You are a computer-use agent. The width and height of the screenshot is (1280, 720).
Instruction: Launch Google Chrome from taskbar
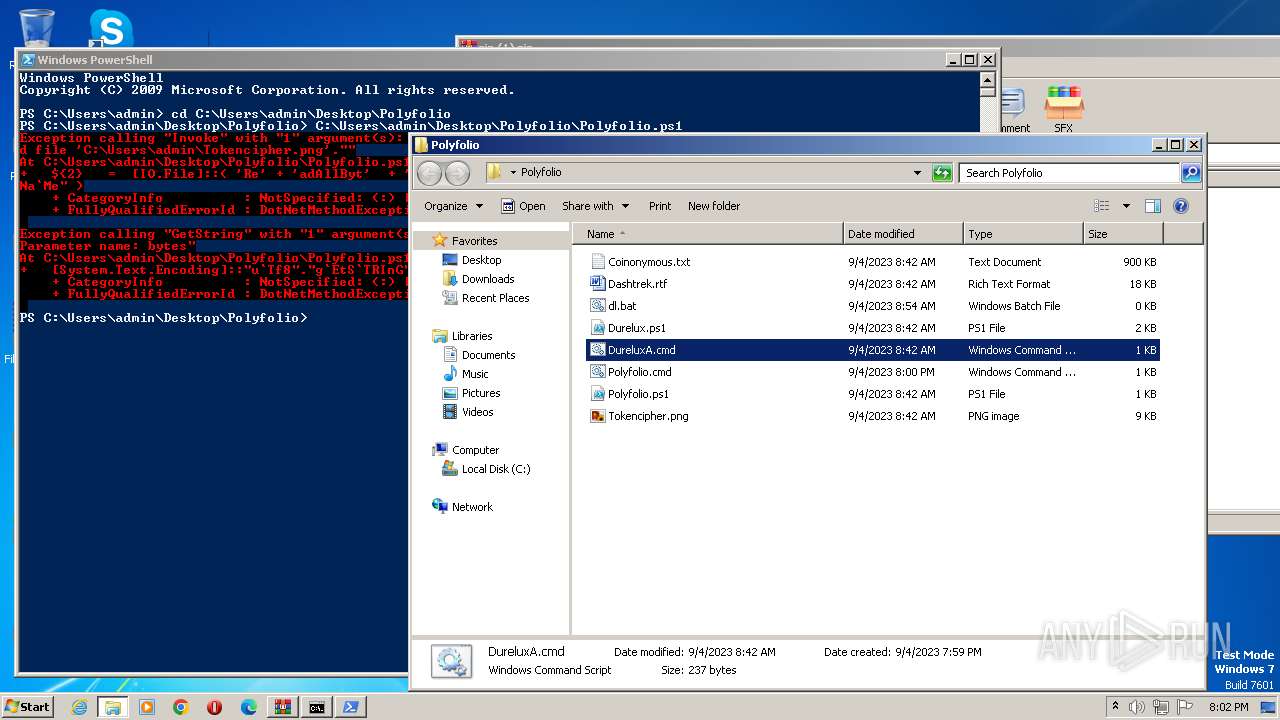tap(181, 707)
